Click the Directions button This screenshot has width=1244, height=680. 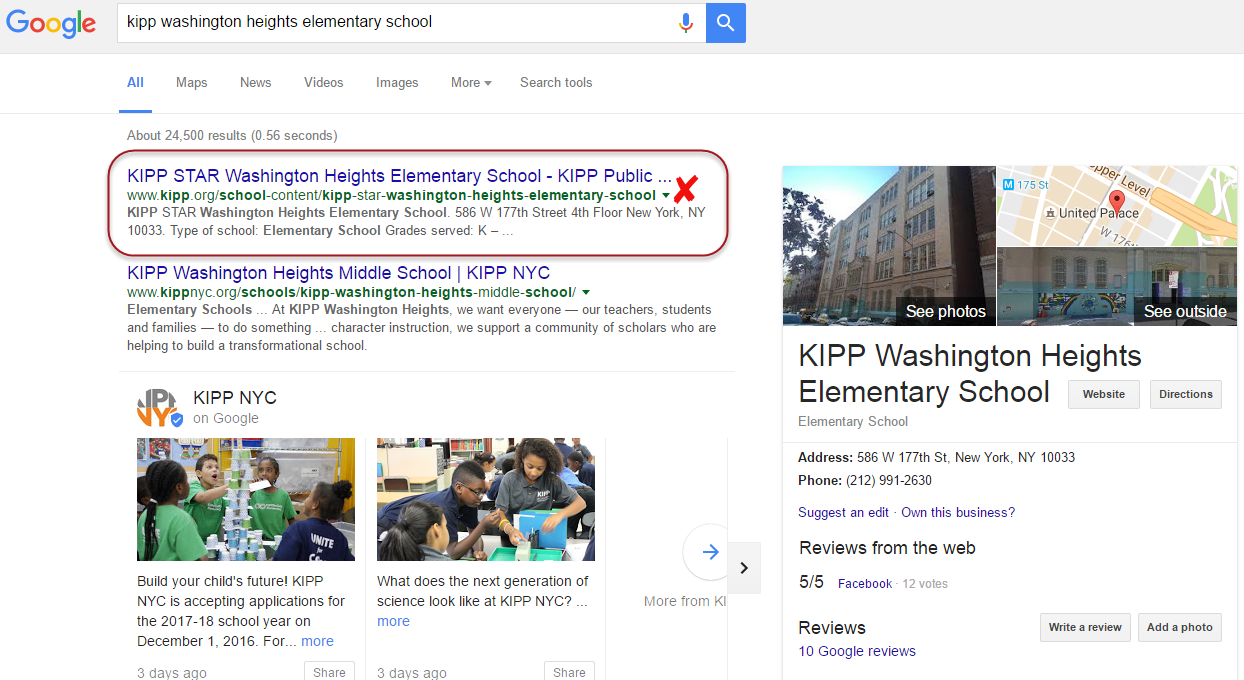click(x=1186, y=394)
